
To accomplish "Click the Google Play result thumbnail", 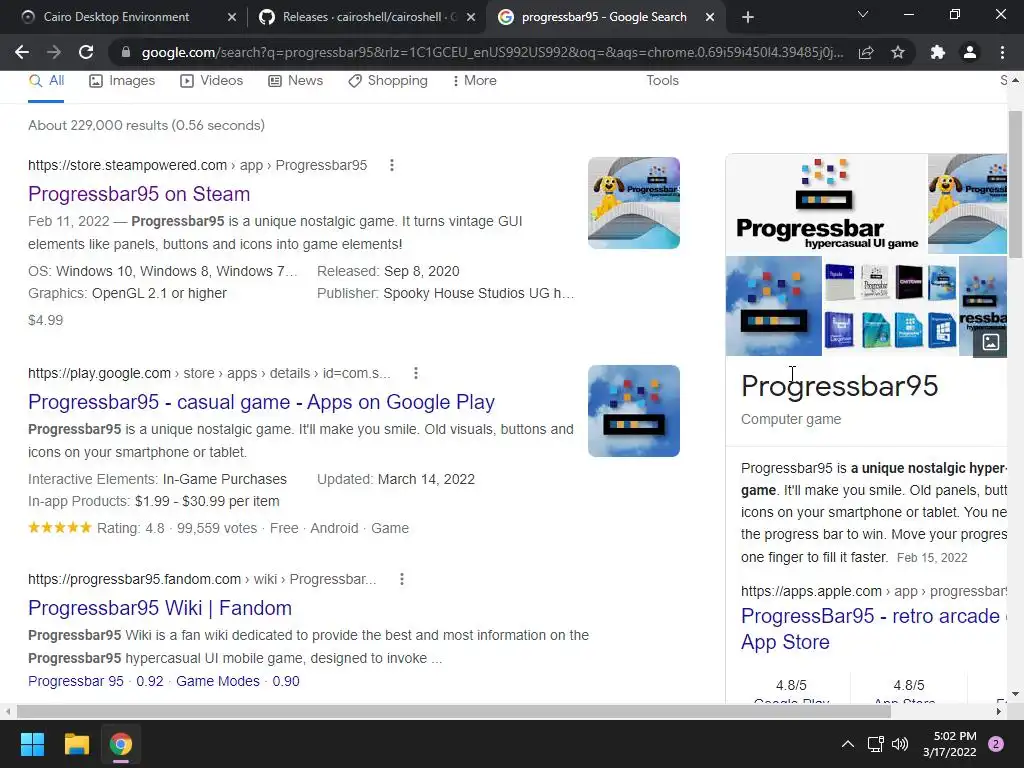I will [x=633, y=411].
